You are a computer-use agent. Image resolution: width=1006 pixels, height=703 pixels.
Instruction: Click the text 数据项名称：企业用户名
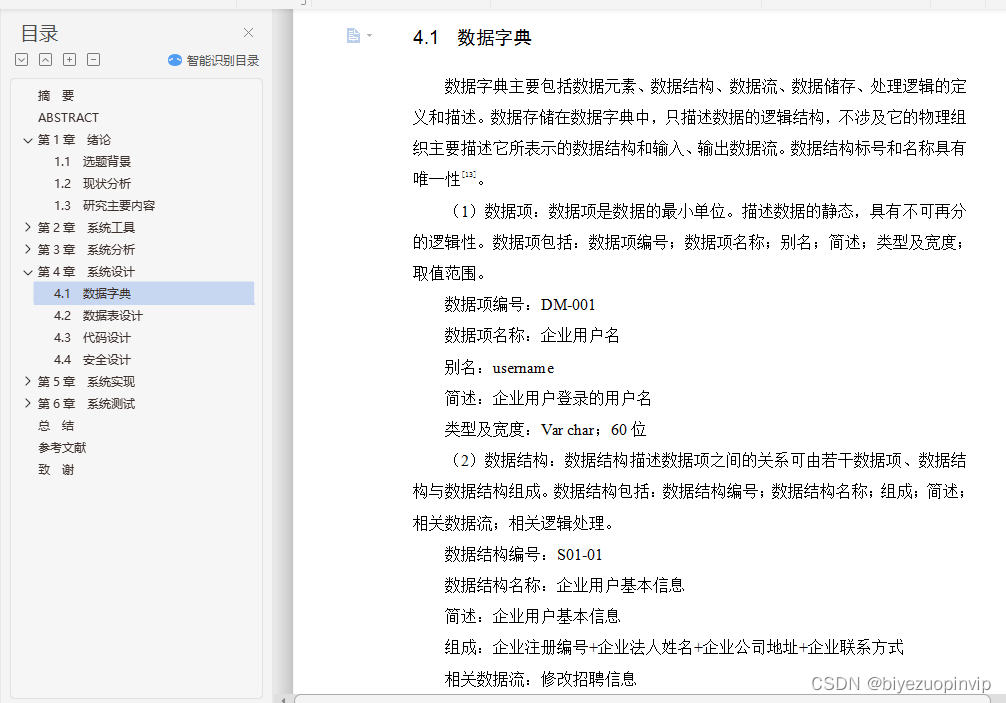[532, 335]
